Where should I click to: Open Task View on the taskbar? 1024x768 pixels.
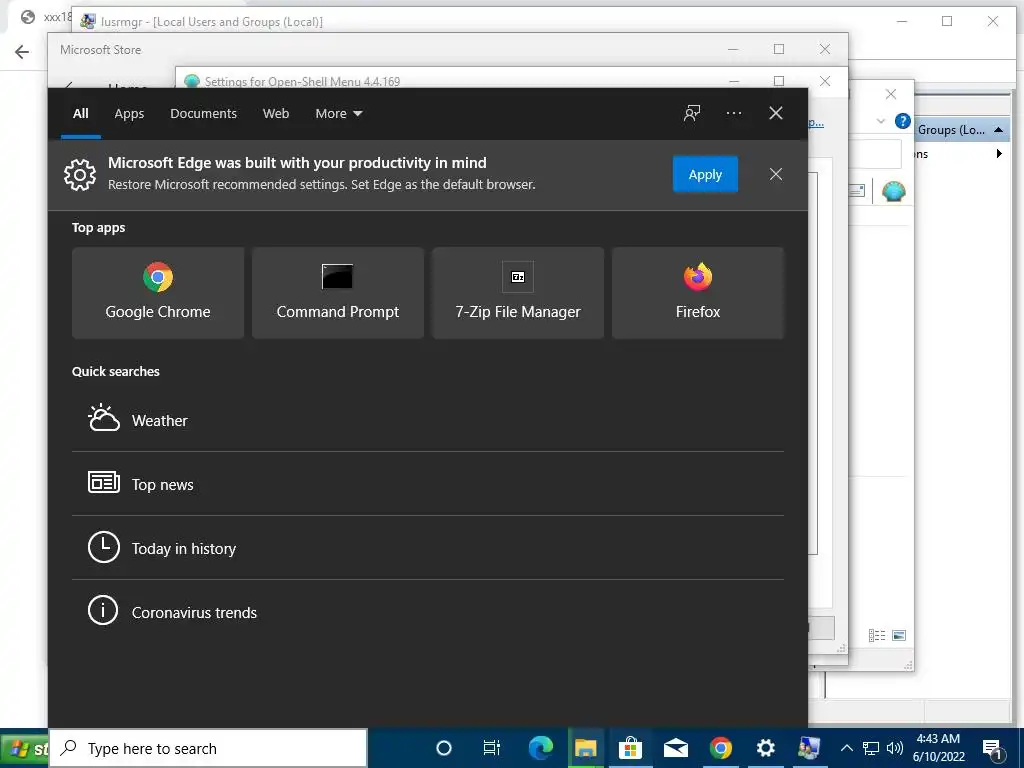[491, 748]
